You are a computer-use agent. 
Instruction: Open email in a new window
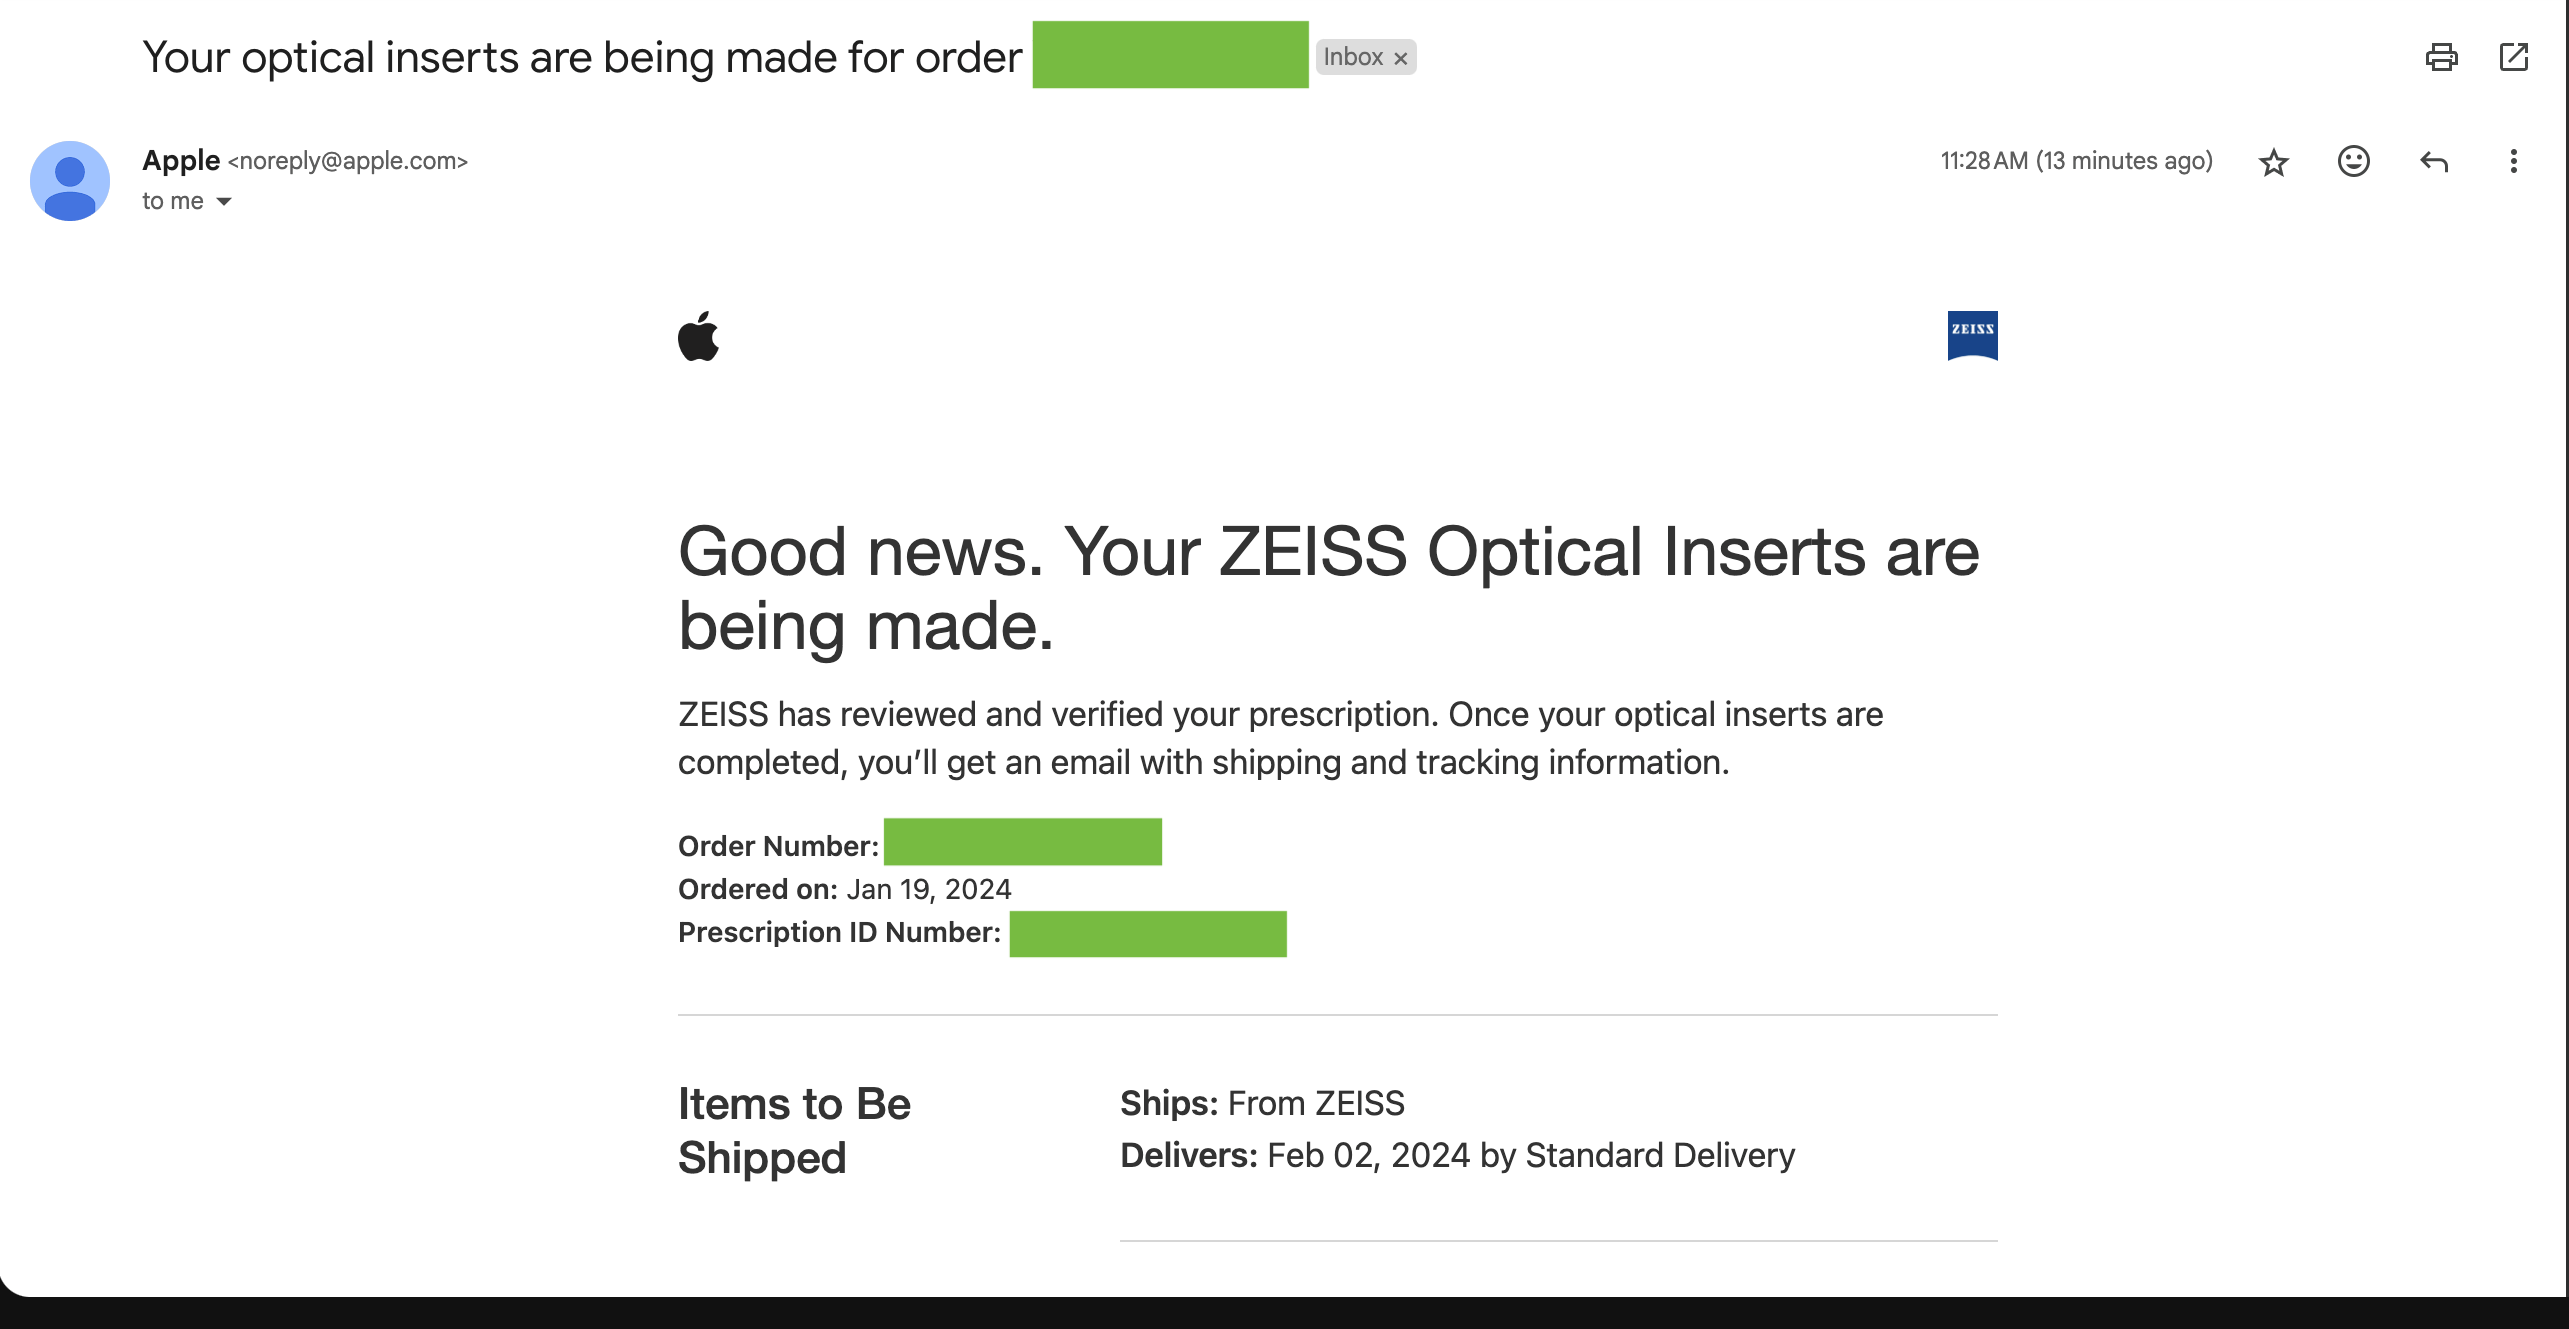click(2515, 58)
